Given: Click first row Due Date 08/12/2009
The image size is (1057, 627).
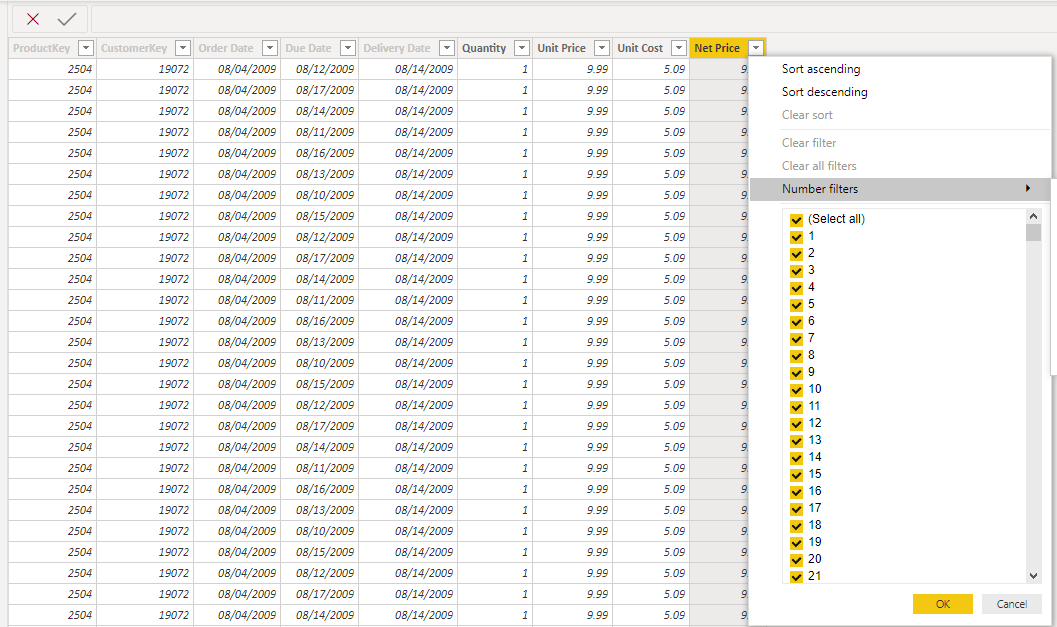Looking at the screenshot, I should coord(320,69).
